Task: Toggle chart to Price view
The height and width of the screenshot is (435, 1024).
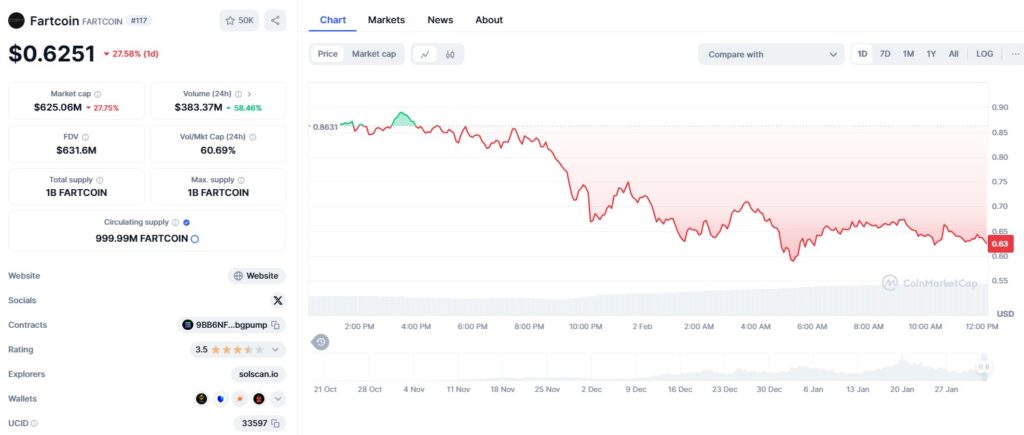Action: point(327,54)
